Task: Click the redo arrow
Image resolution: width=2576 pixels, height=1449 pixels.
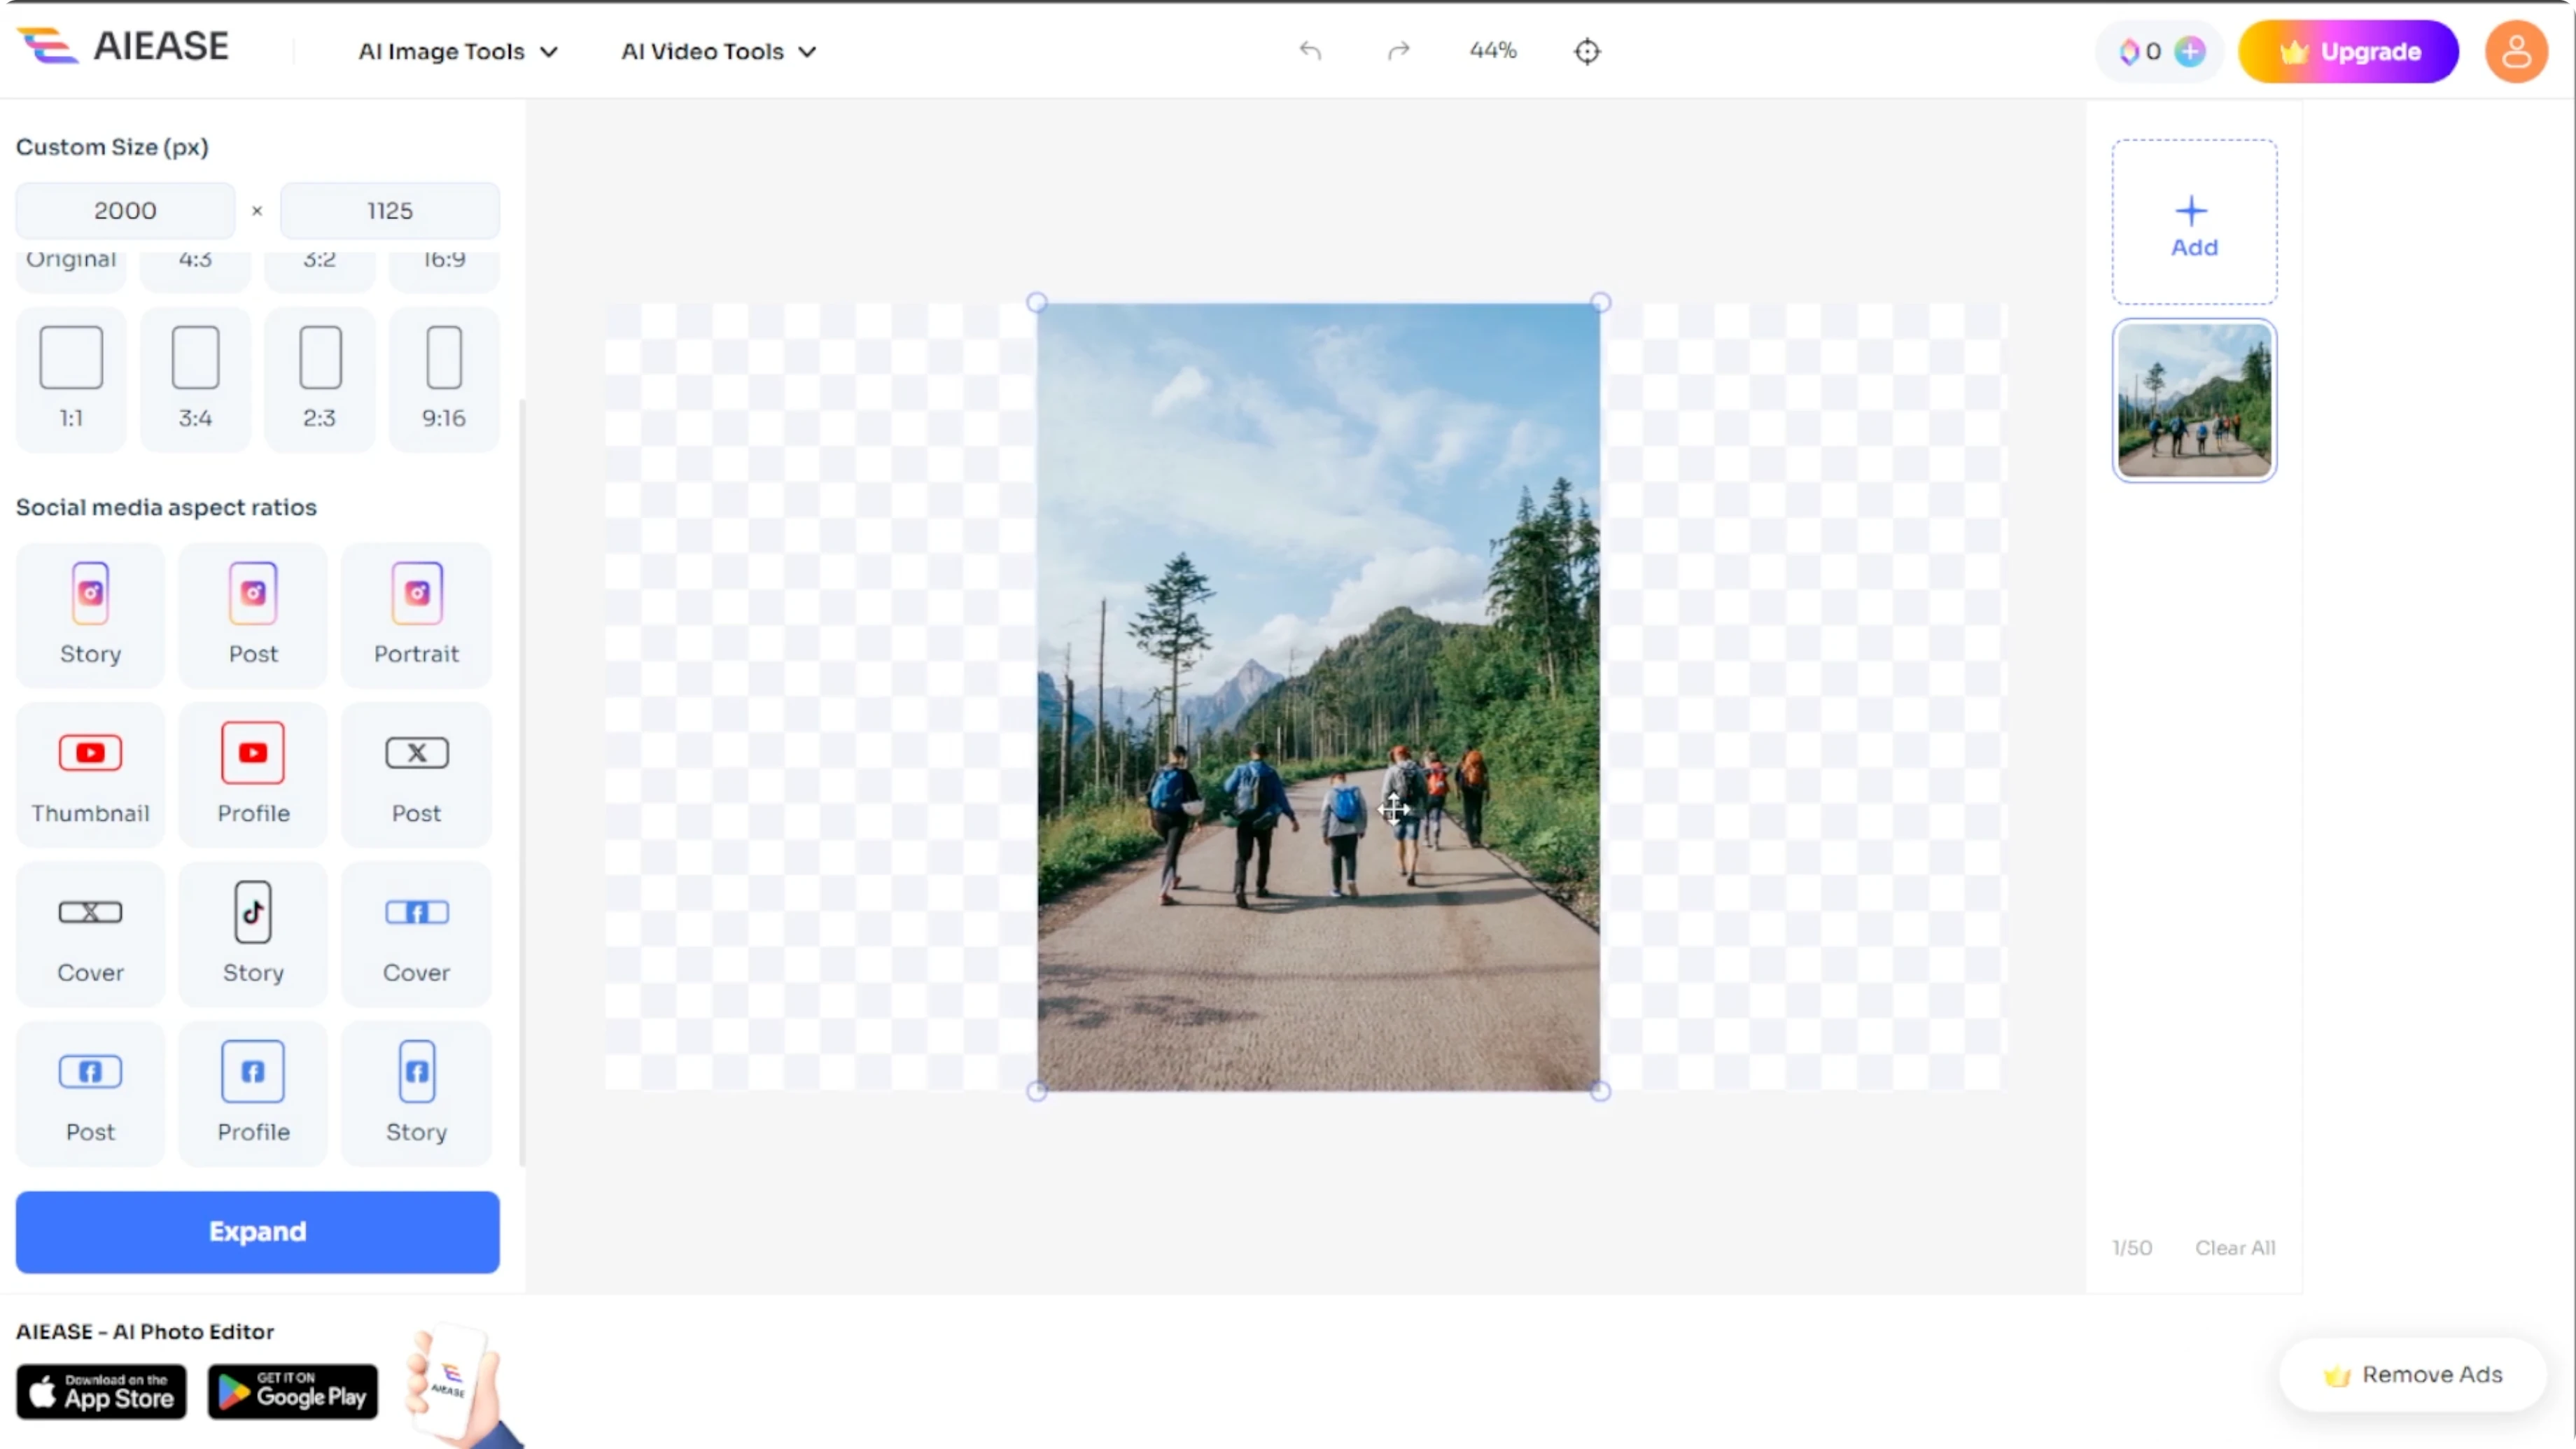Action: tap(1398, 50)
